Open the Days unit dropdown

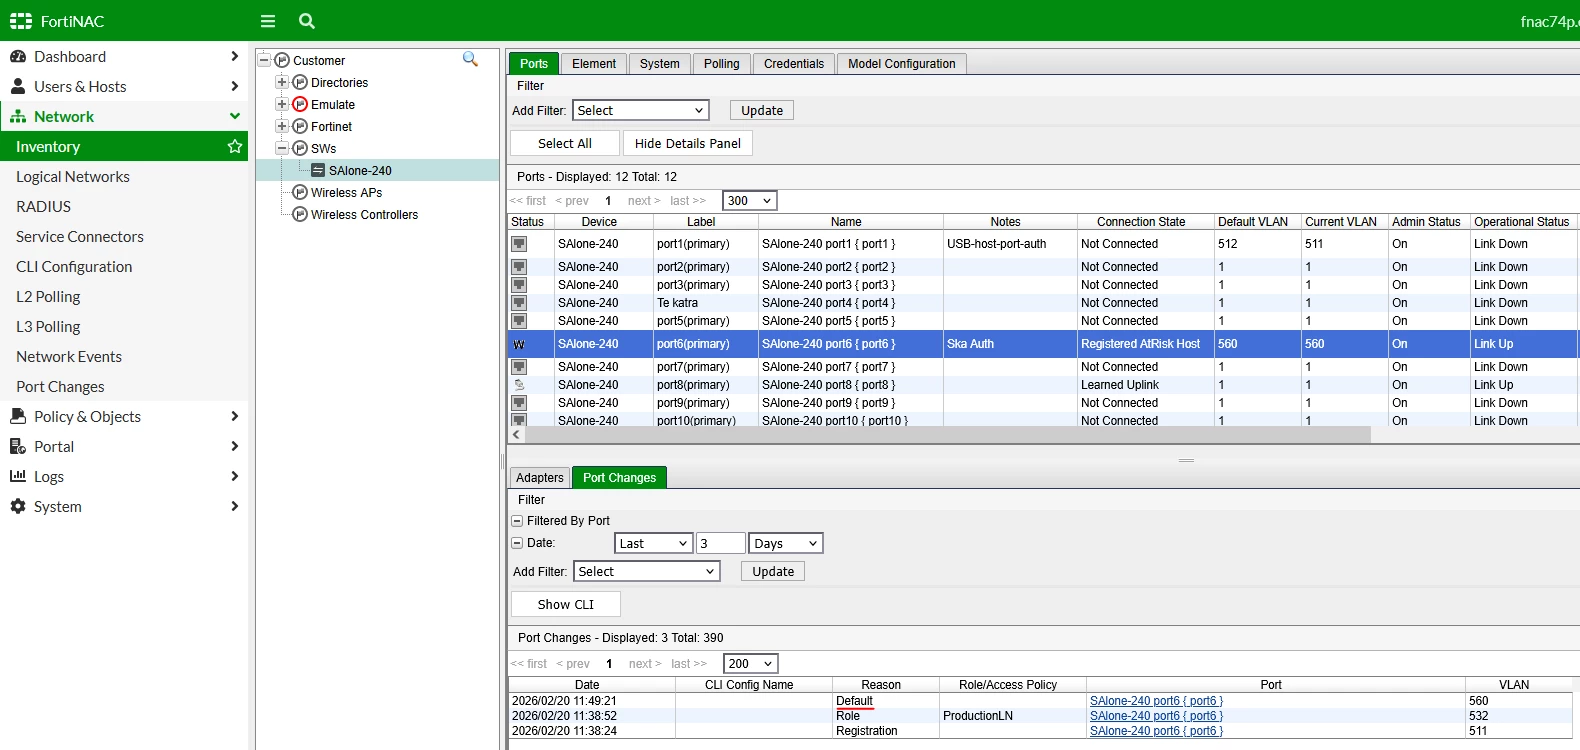click(786, 544)
